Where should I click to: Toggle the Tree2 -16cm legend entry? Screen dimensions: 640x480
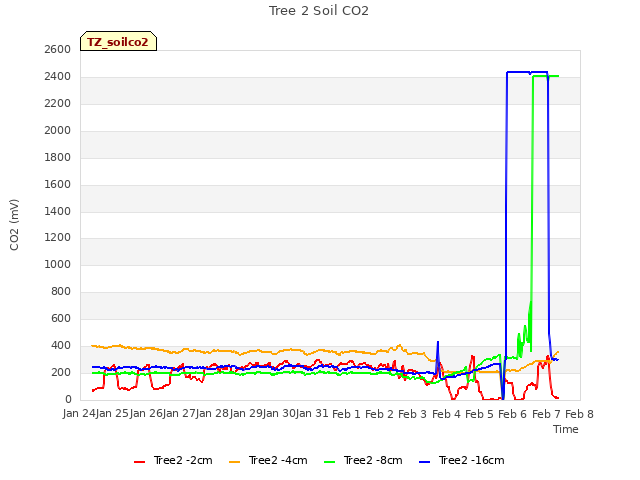(x=462, y=460)
